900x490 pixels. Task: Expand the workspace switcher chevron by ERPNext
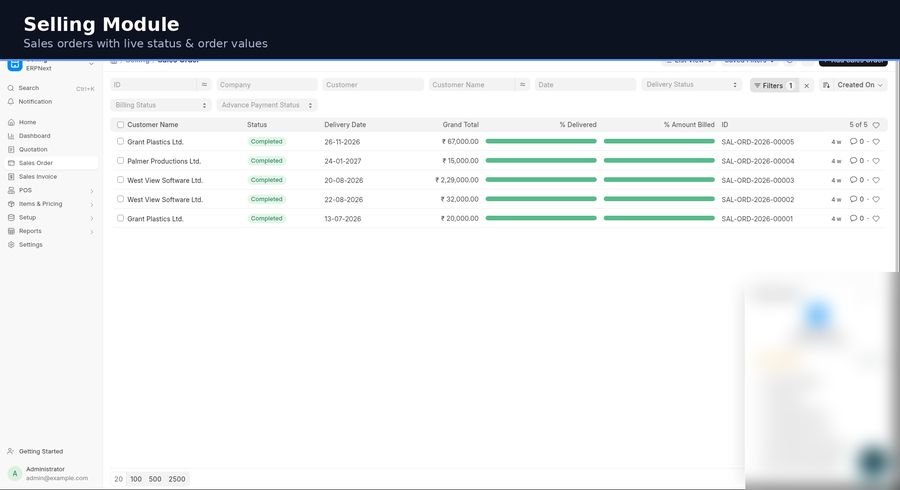[91, 64]
